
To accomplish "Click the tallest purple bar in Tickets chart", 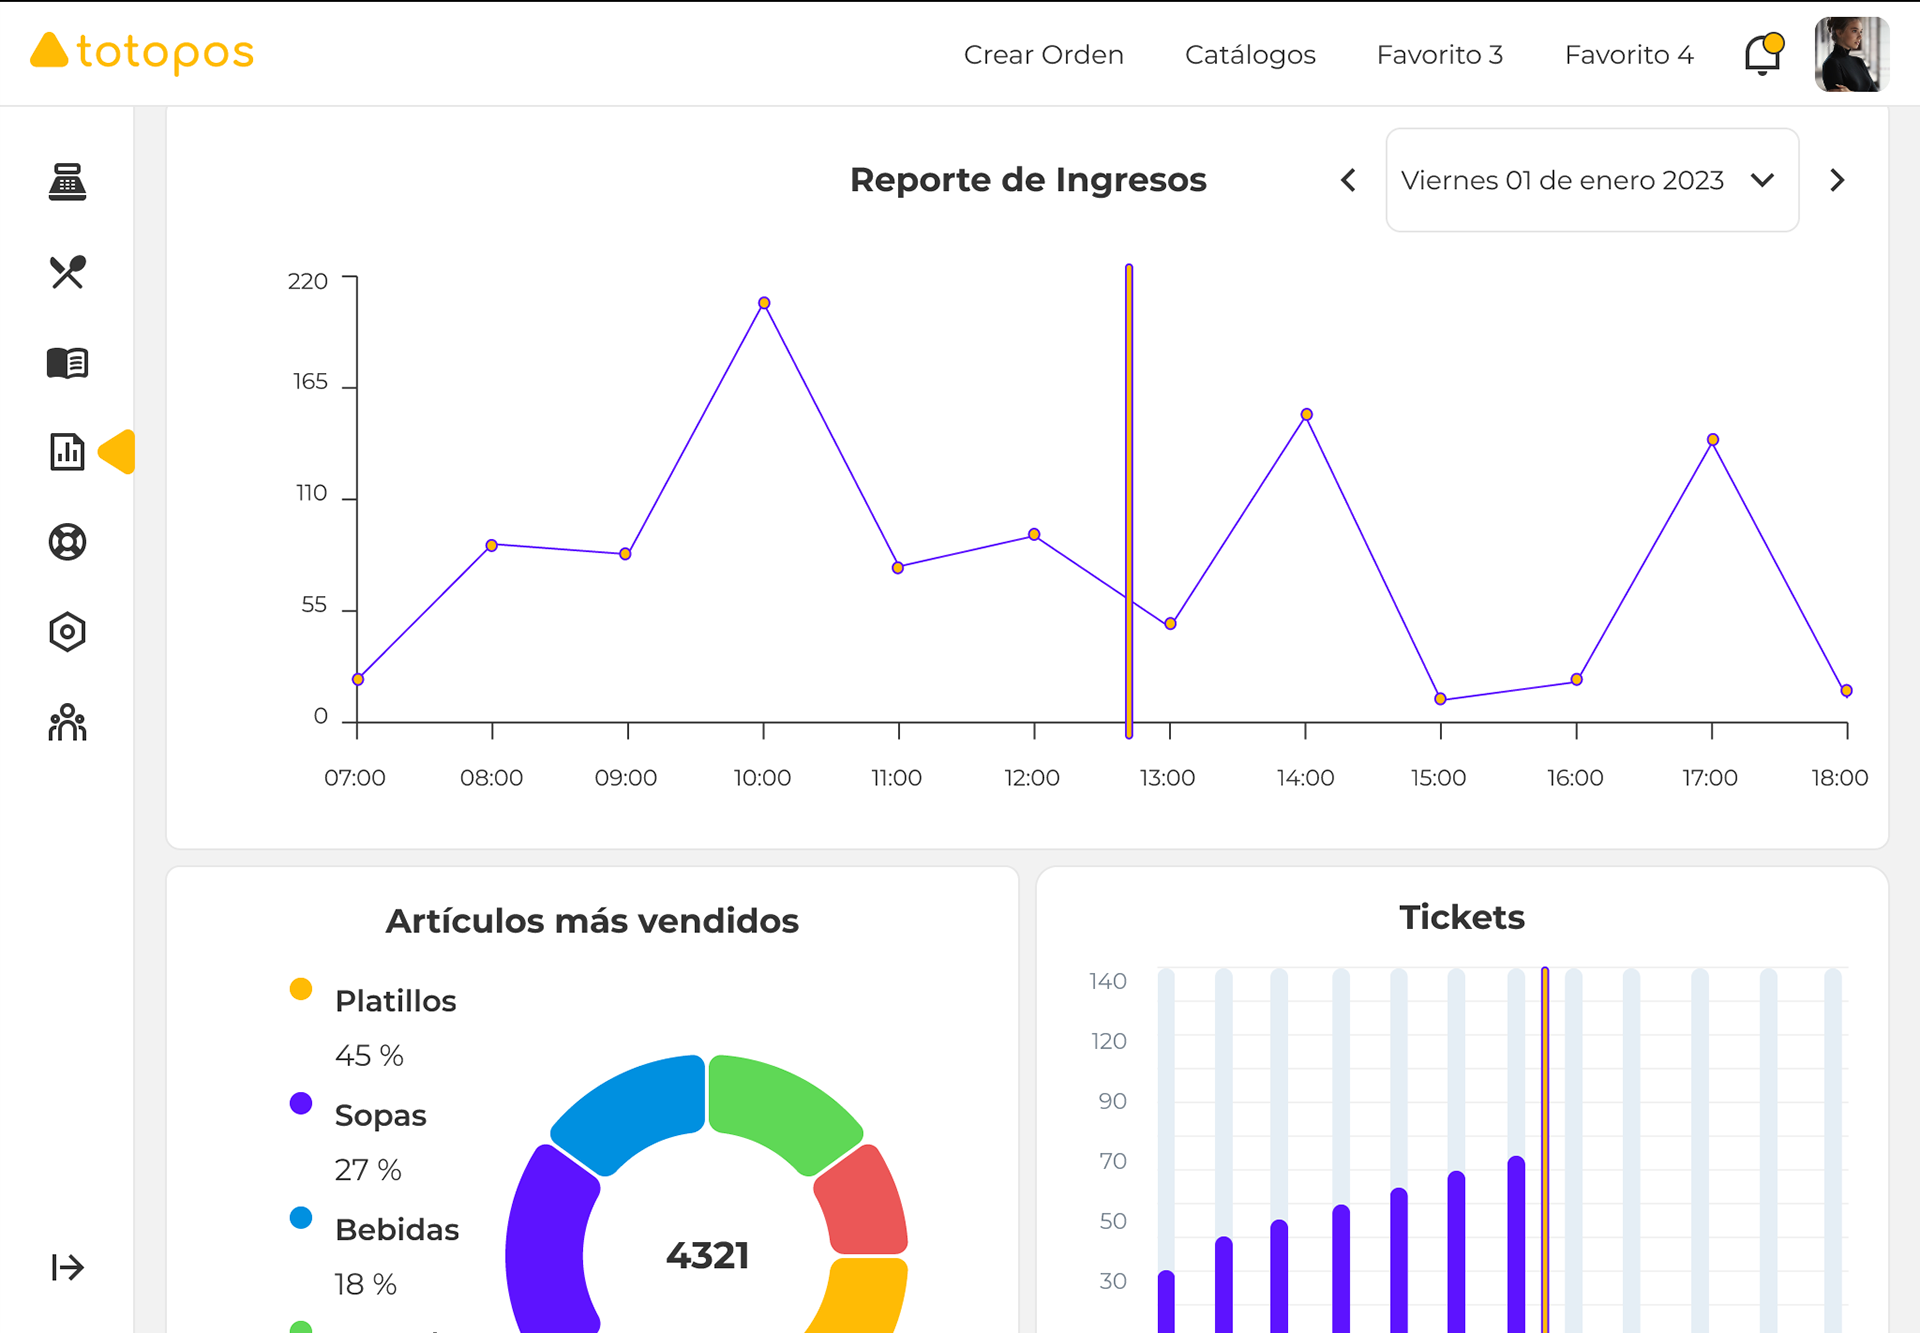I will pos(1516,1244).
